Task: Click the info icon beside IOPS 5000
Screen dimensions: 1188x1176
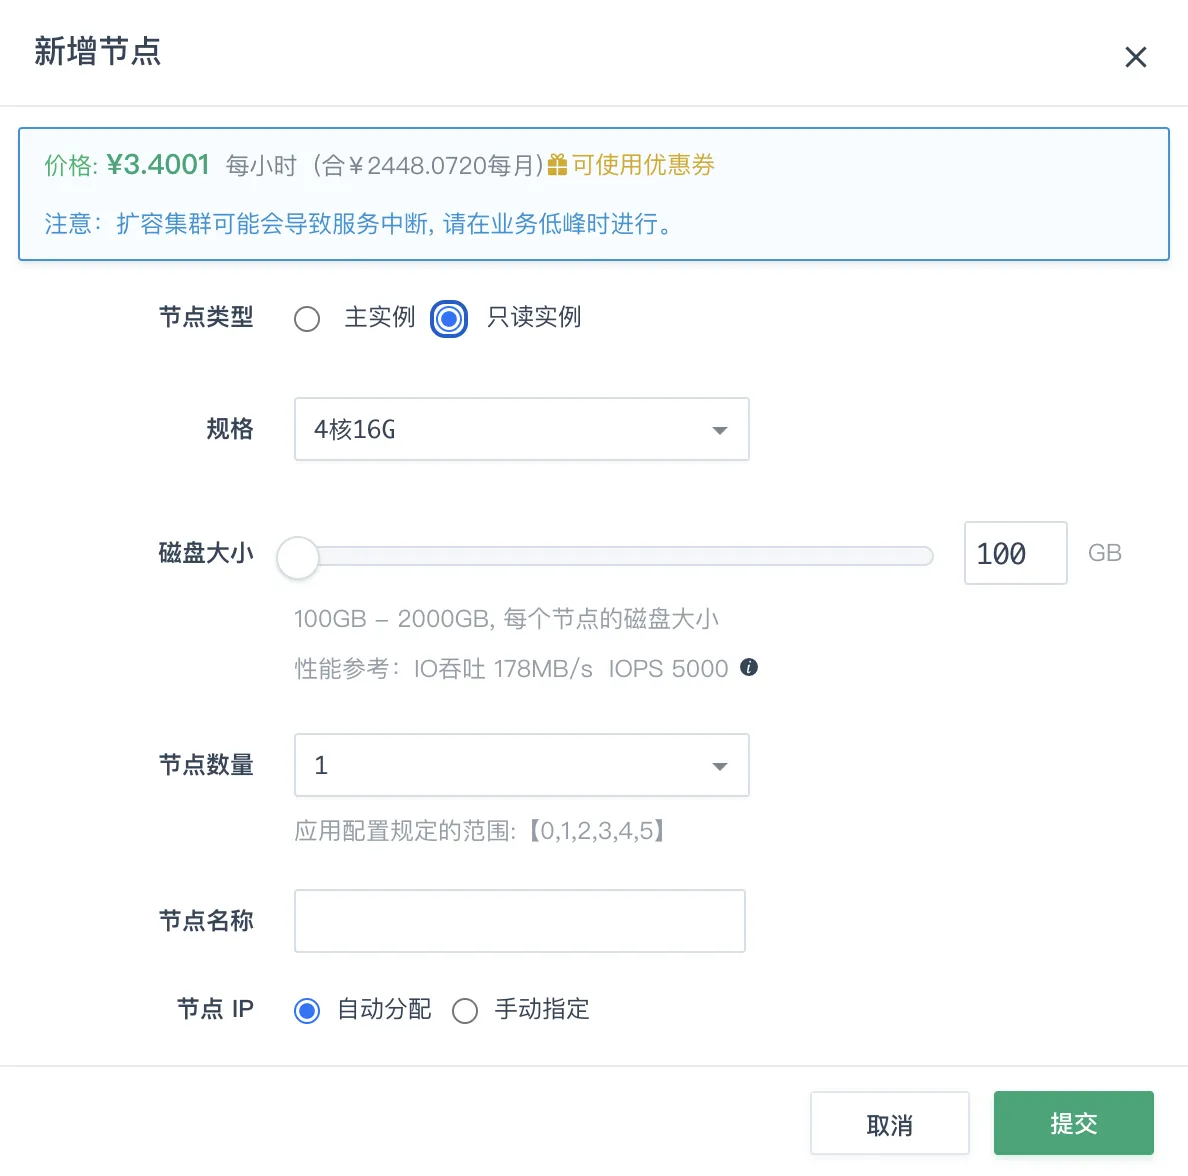Action: tap(749, 667)
